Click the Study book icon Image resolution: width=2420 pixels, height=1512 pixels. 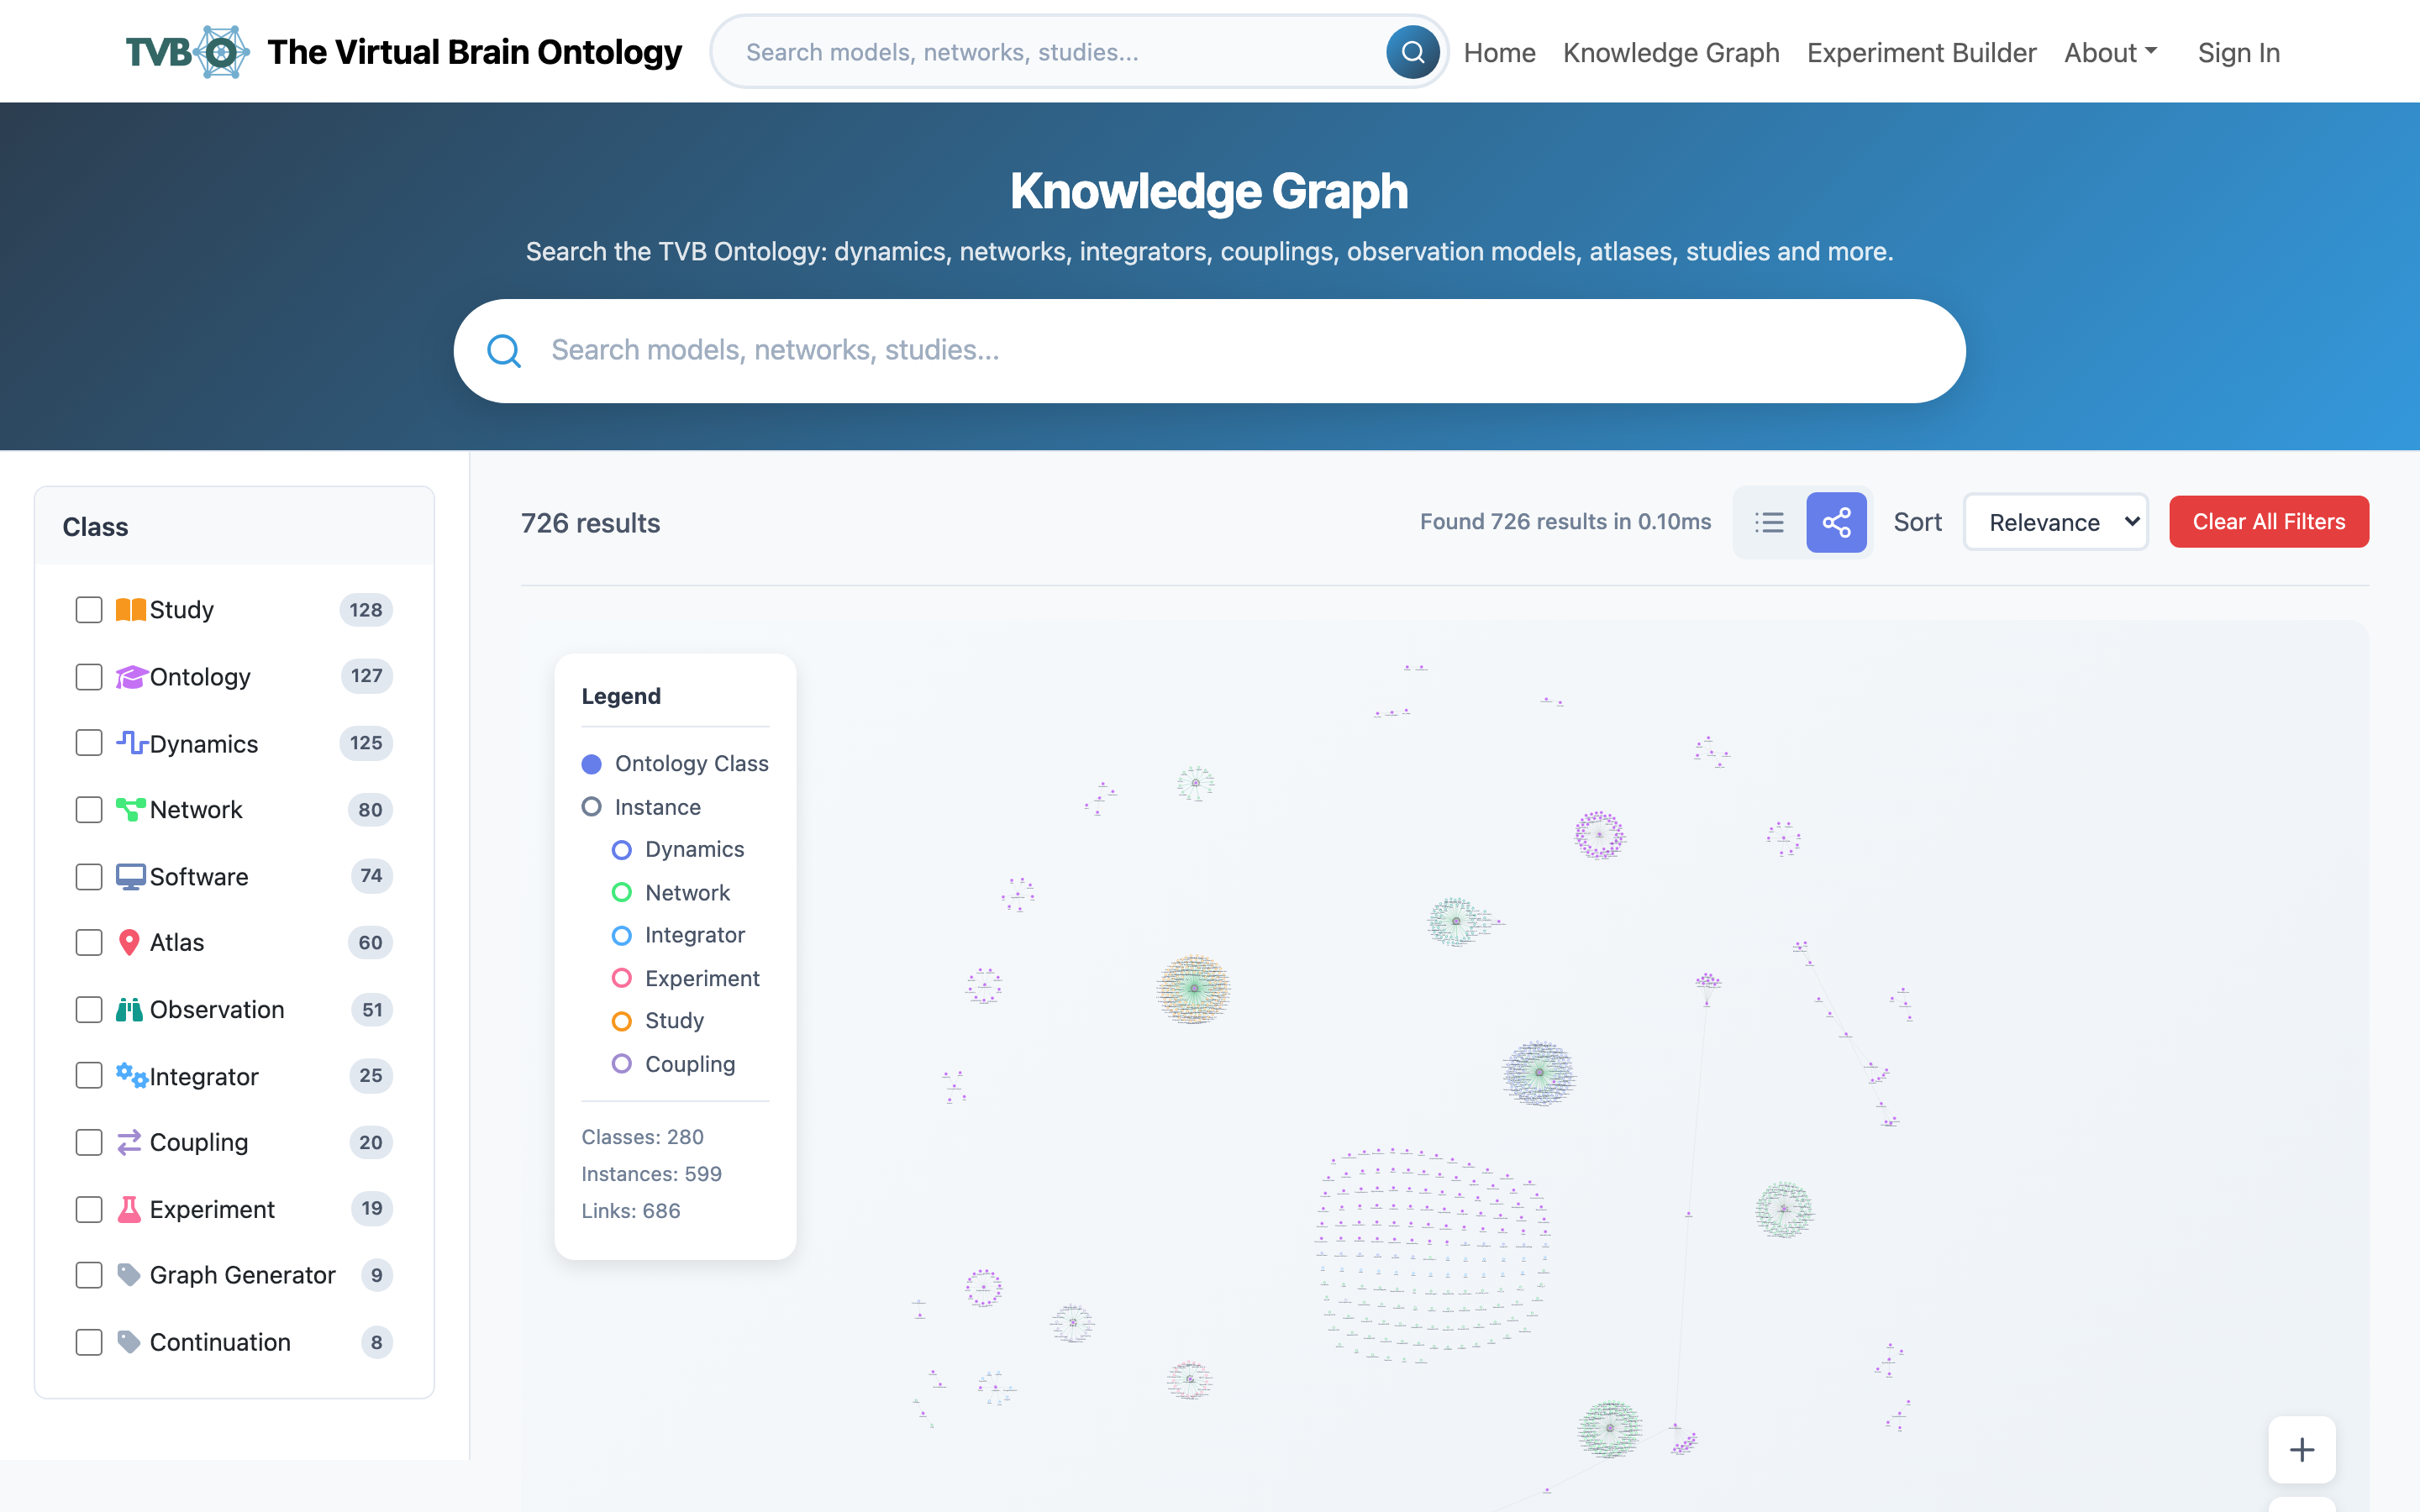[130, 610]
